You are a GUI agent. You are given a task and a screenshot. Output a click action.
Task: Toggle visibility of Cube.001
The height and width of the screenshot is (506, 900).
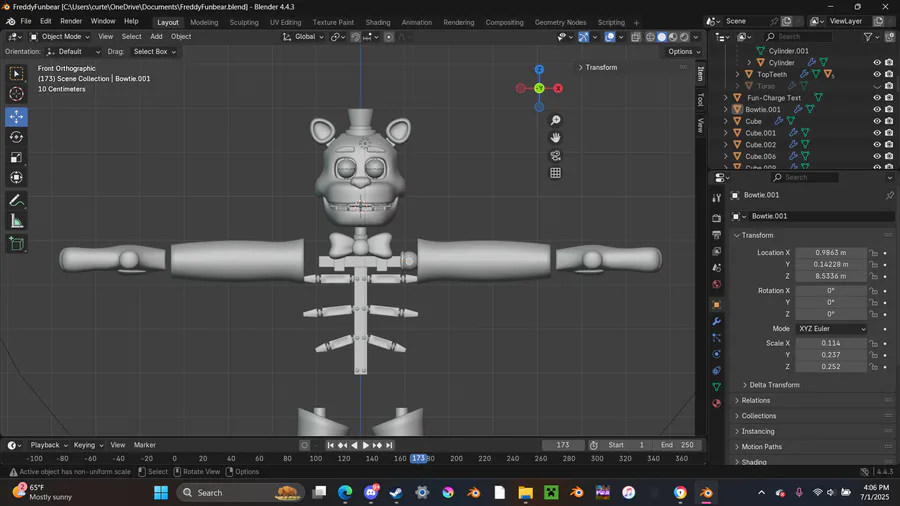[876, 133]
